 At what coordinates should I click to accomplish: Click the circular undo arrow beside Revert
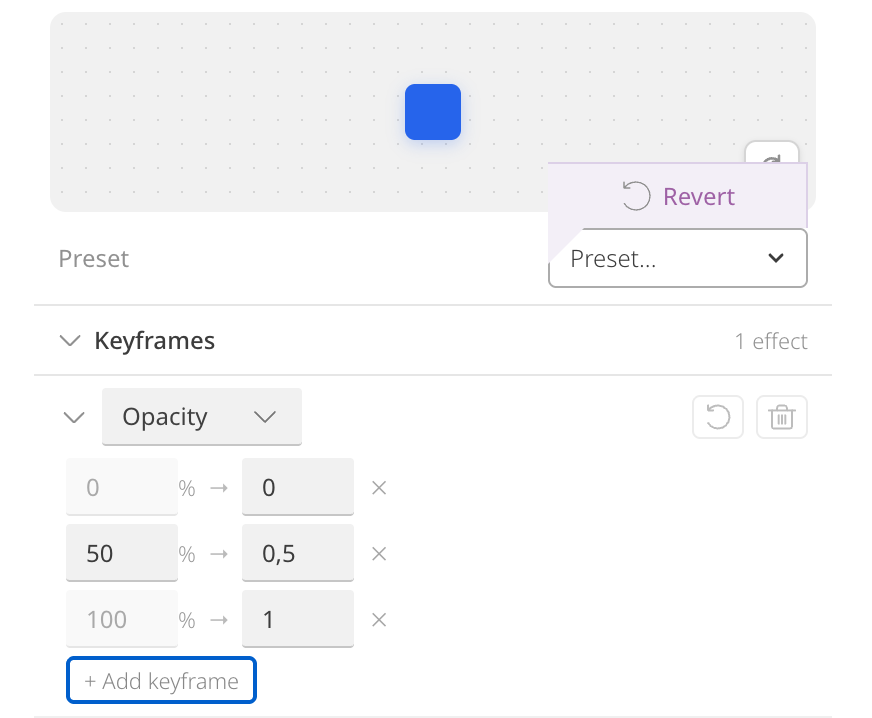[x=636, y=196]
